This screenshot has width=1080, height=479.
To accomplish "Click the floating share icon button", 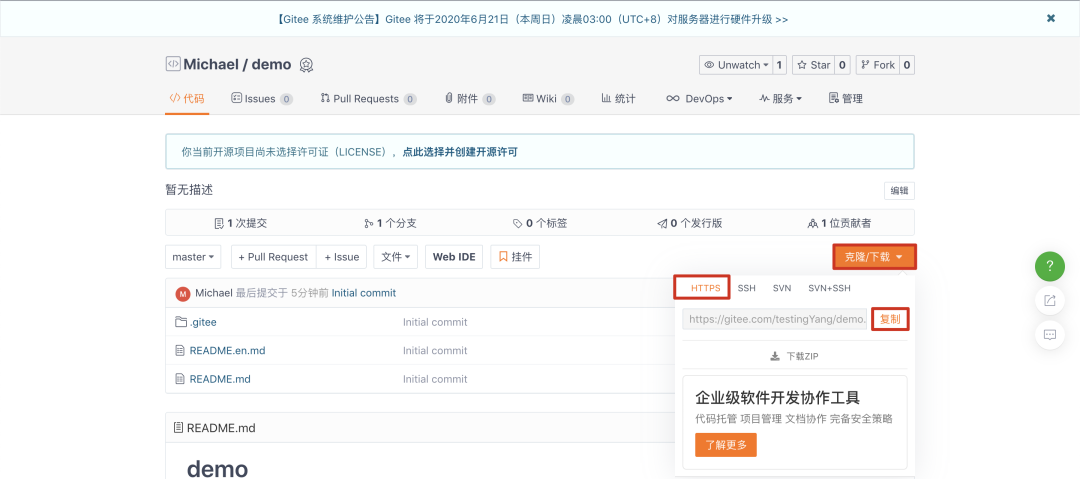I will 1050,300.
